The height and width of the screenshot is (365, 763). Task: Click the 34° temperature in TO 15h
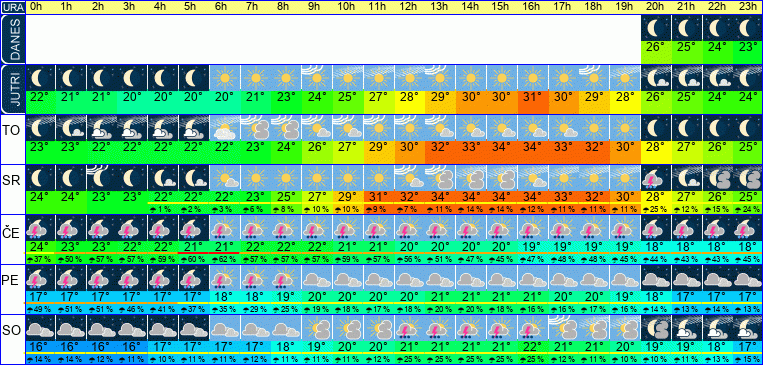click(502, 146)
